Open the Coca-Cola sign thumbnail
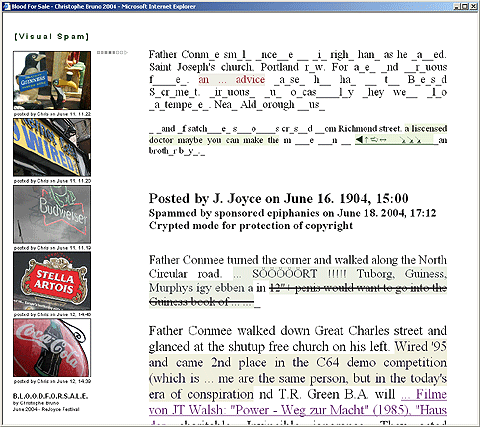This screenshot has height=427, width=480. 52,348
